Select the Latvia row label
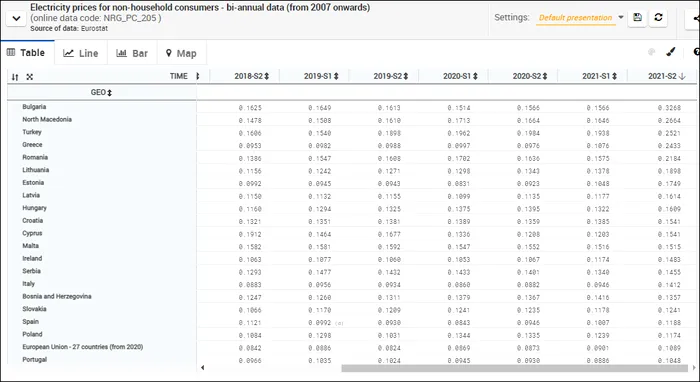This screenshot has width=700, height=382. point(31,195)
